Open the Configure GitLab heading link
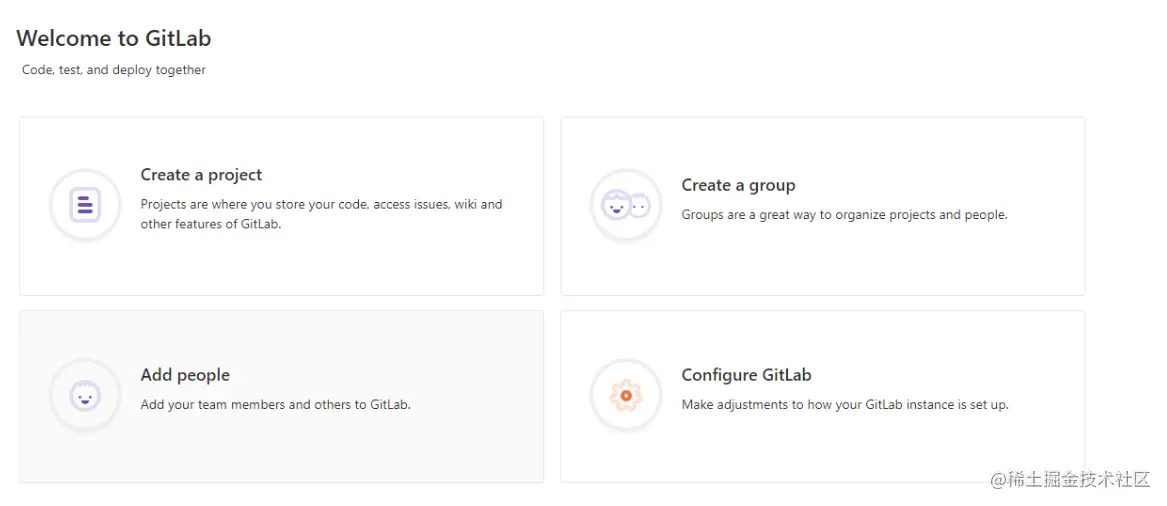 click(x=746, y=375)
